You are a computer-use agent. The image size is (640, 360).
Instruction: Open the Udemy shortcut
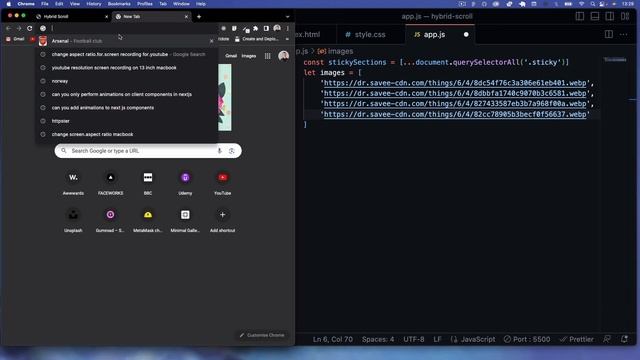185,183
